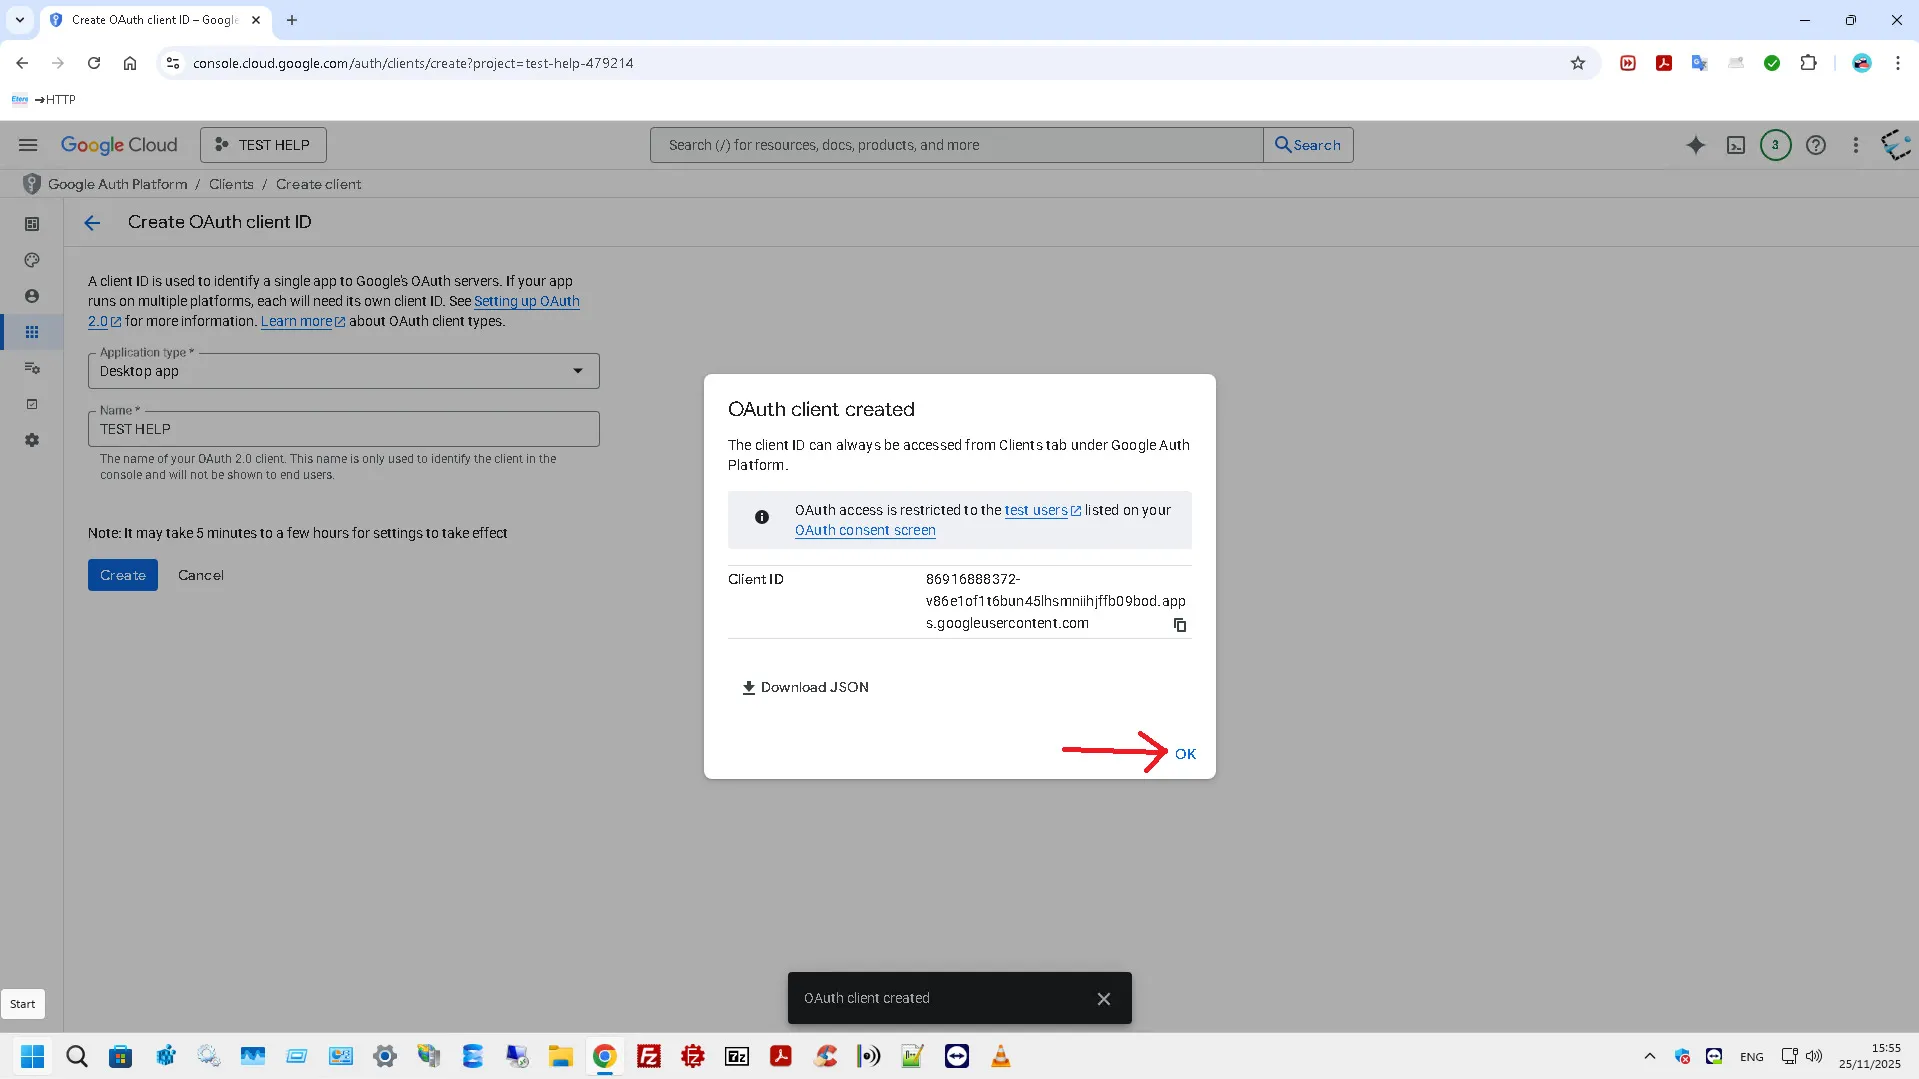
Task: Click the Clients breadcrumb item
Action: tap(231, 184)
